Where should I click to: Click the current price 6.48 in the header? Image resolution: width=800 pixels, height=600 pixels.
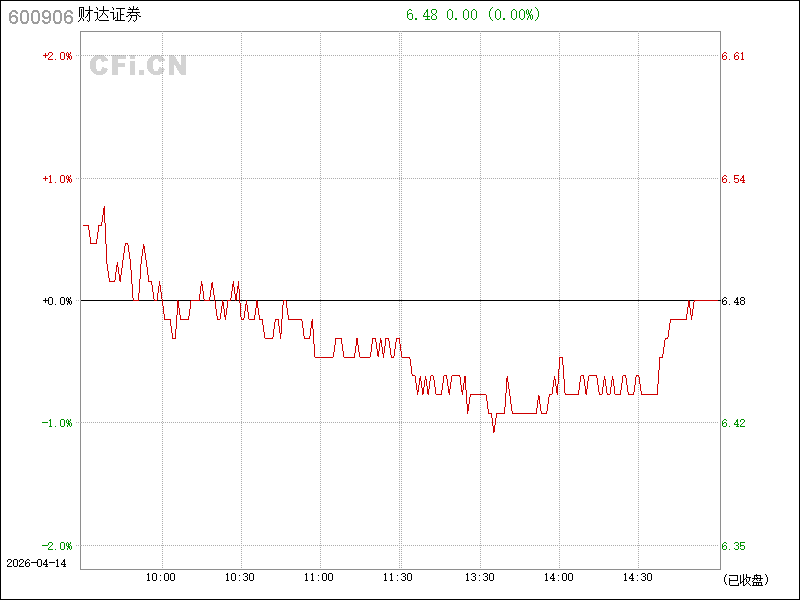click(x=421, y=15)
